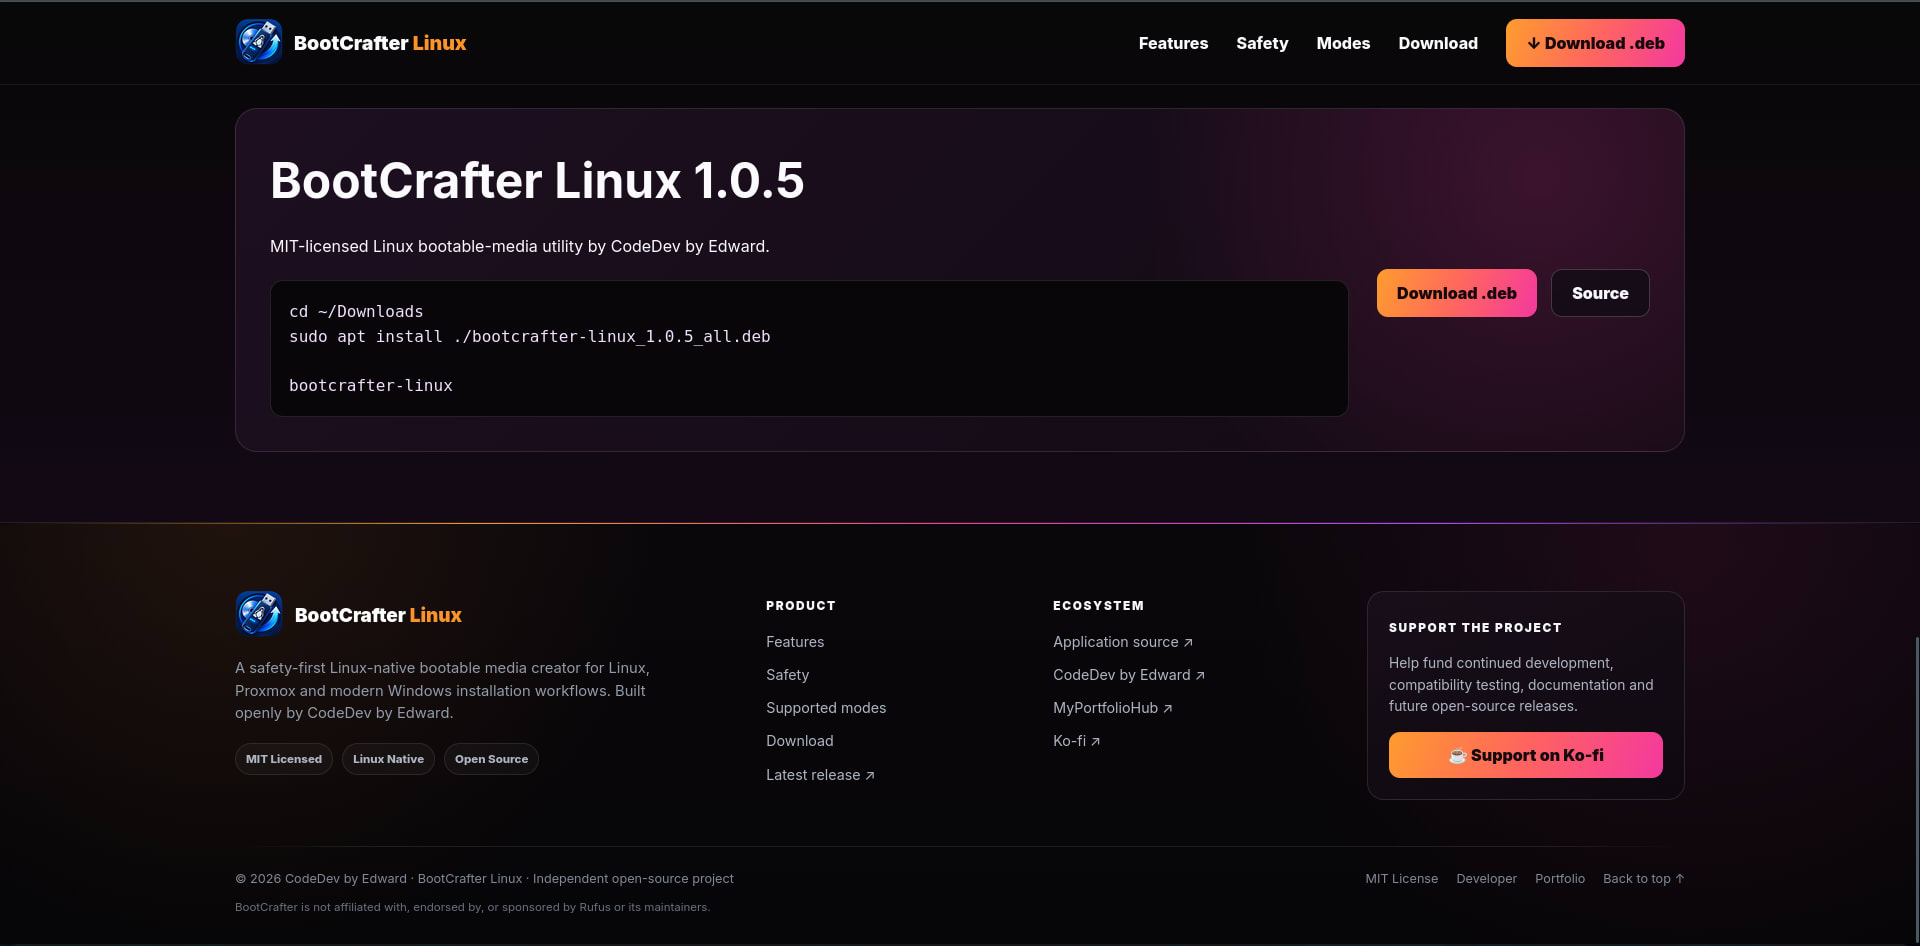1920x946 pixels.
Task: Click the BootCrafter logo icon in footer
Action: pyautogui.click(x=259, y=614)
